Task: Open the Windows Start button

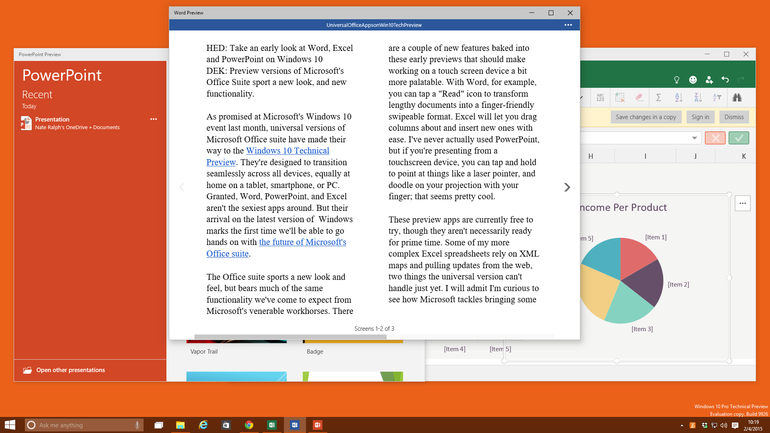Action: (x=10, y=425)
